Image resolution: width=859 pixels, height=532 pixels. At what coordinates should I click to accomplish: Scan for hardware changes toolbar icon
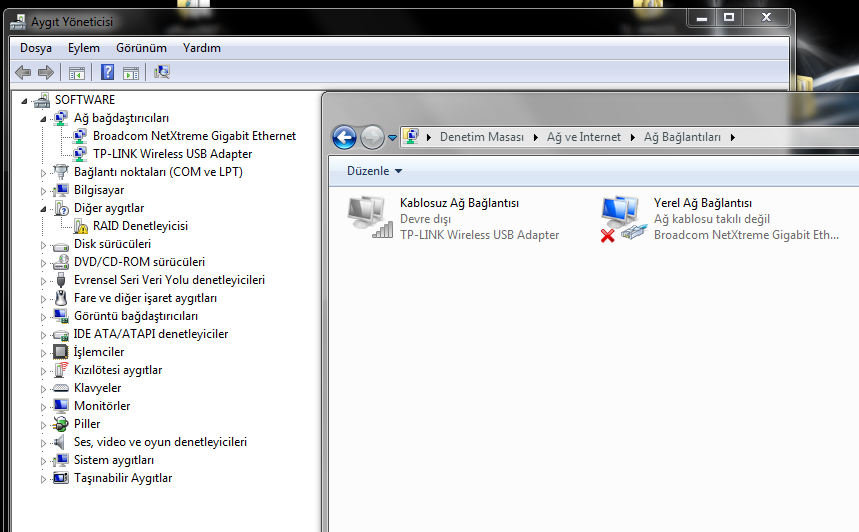click(162, 72)
